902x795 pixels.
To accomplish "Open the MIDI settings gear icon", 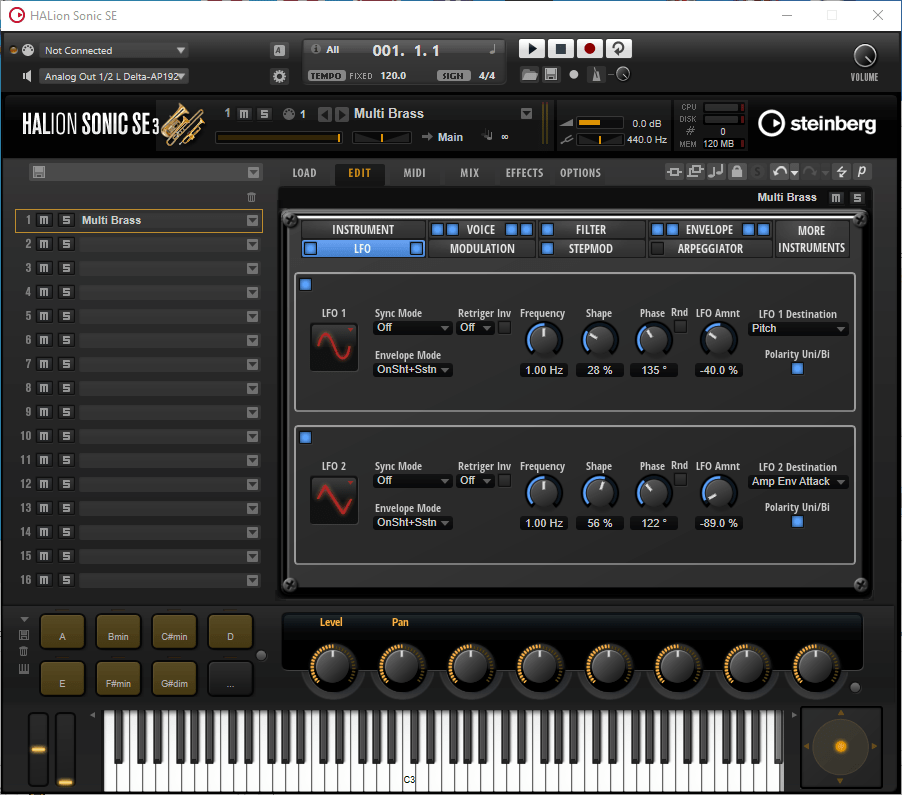I will tap(280, 76).
